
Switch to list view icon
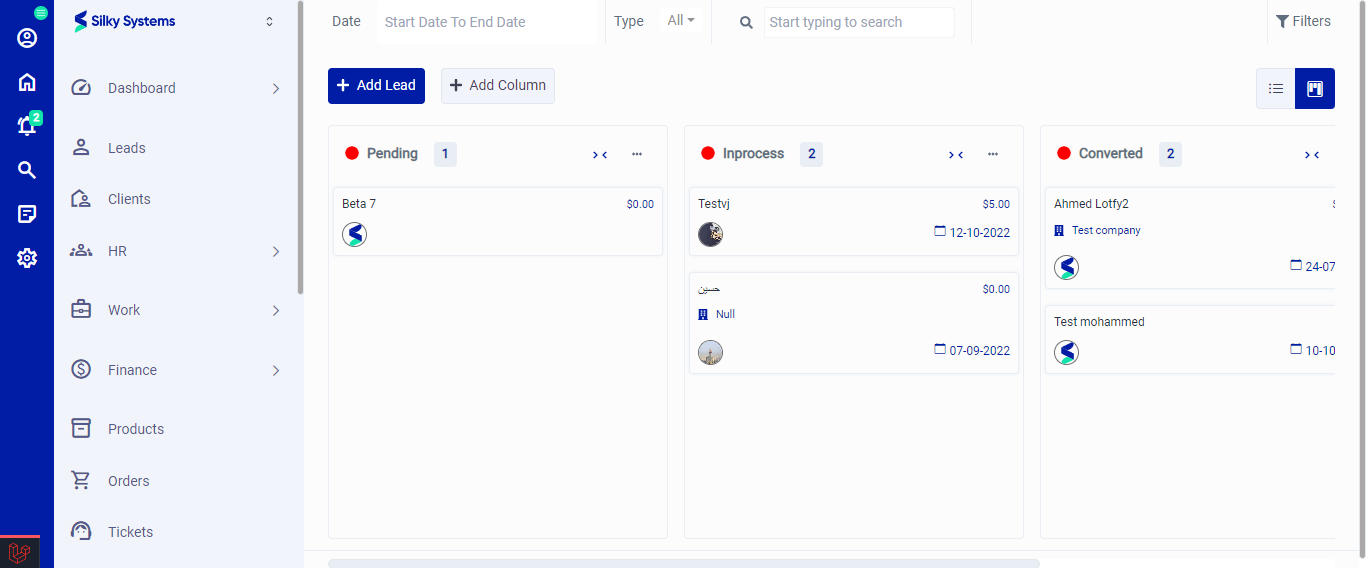click(x=1276, y=88)
